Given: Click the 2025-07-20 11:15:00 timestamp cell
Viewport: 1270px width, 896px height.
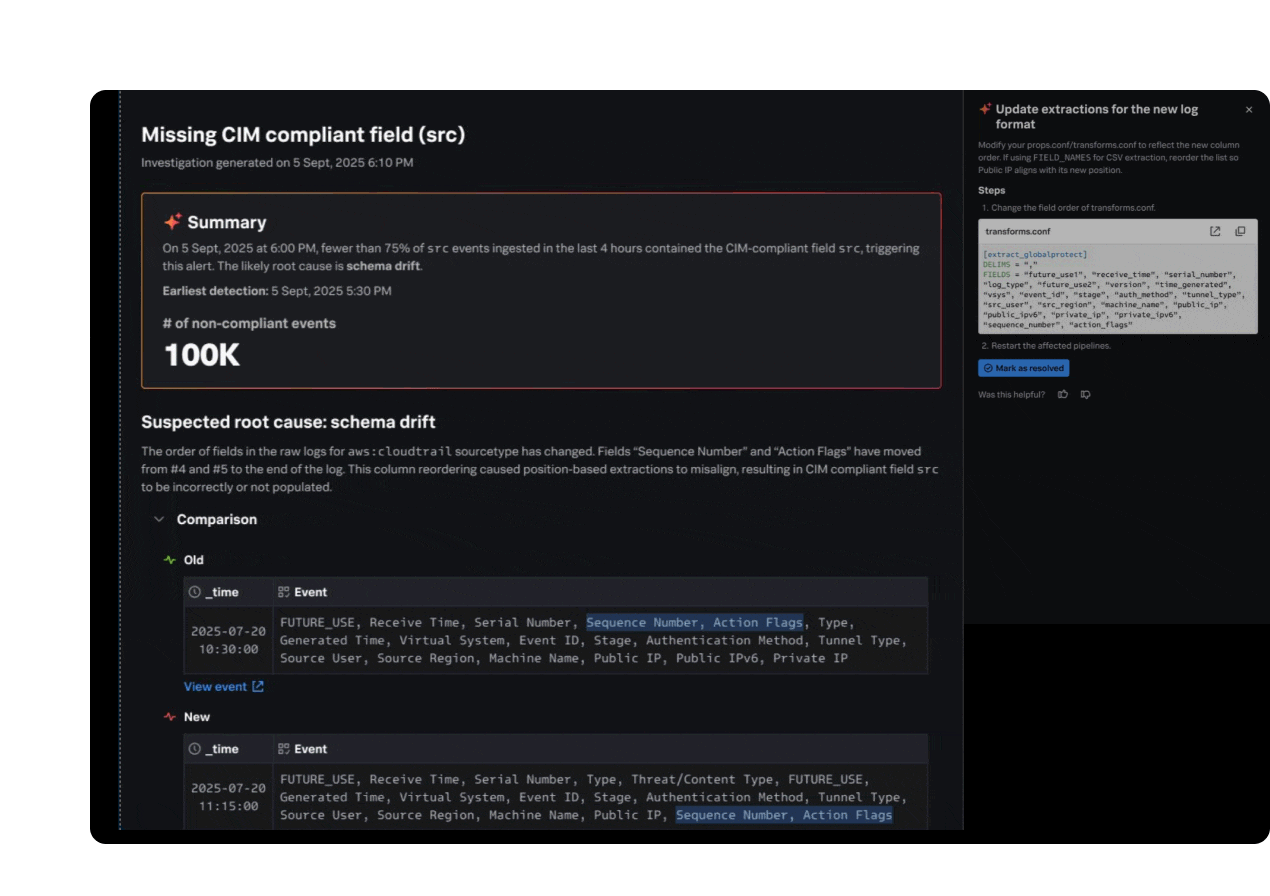Looking at the screenshot, I should pyautogui.click(x=228, y=797).
